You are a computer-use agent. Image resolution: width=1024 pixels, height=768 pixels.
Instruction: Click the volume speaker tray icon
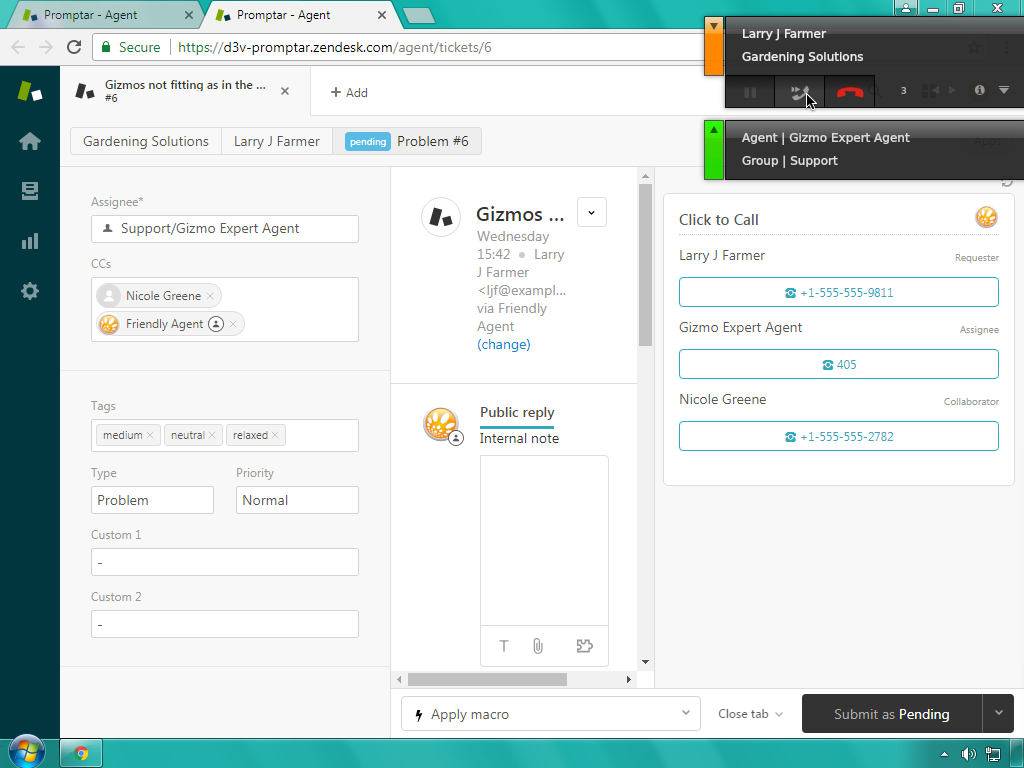(968, 754)
